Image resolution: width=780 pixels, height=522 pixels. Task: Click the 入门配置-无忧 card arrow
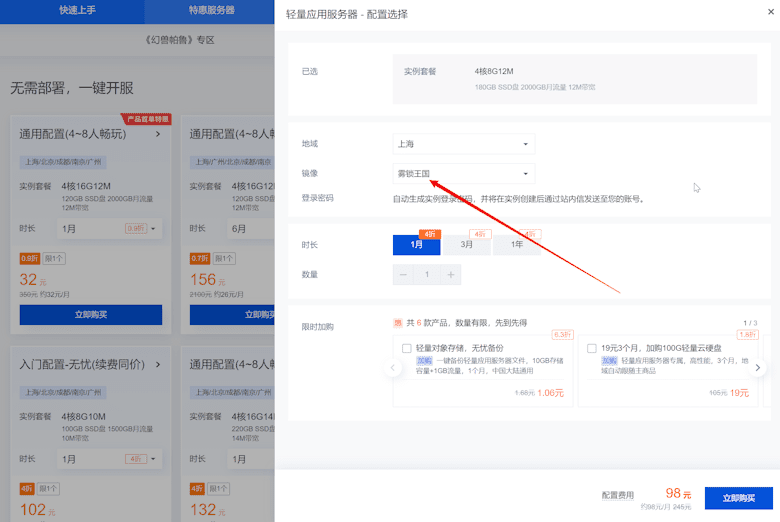click(158, 366)
